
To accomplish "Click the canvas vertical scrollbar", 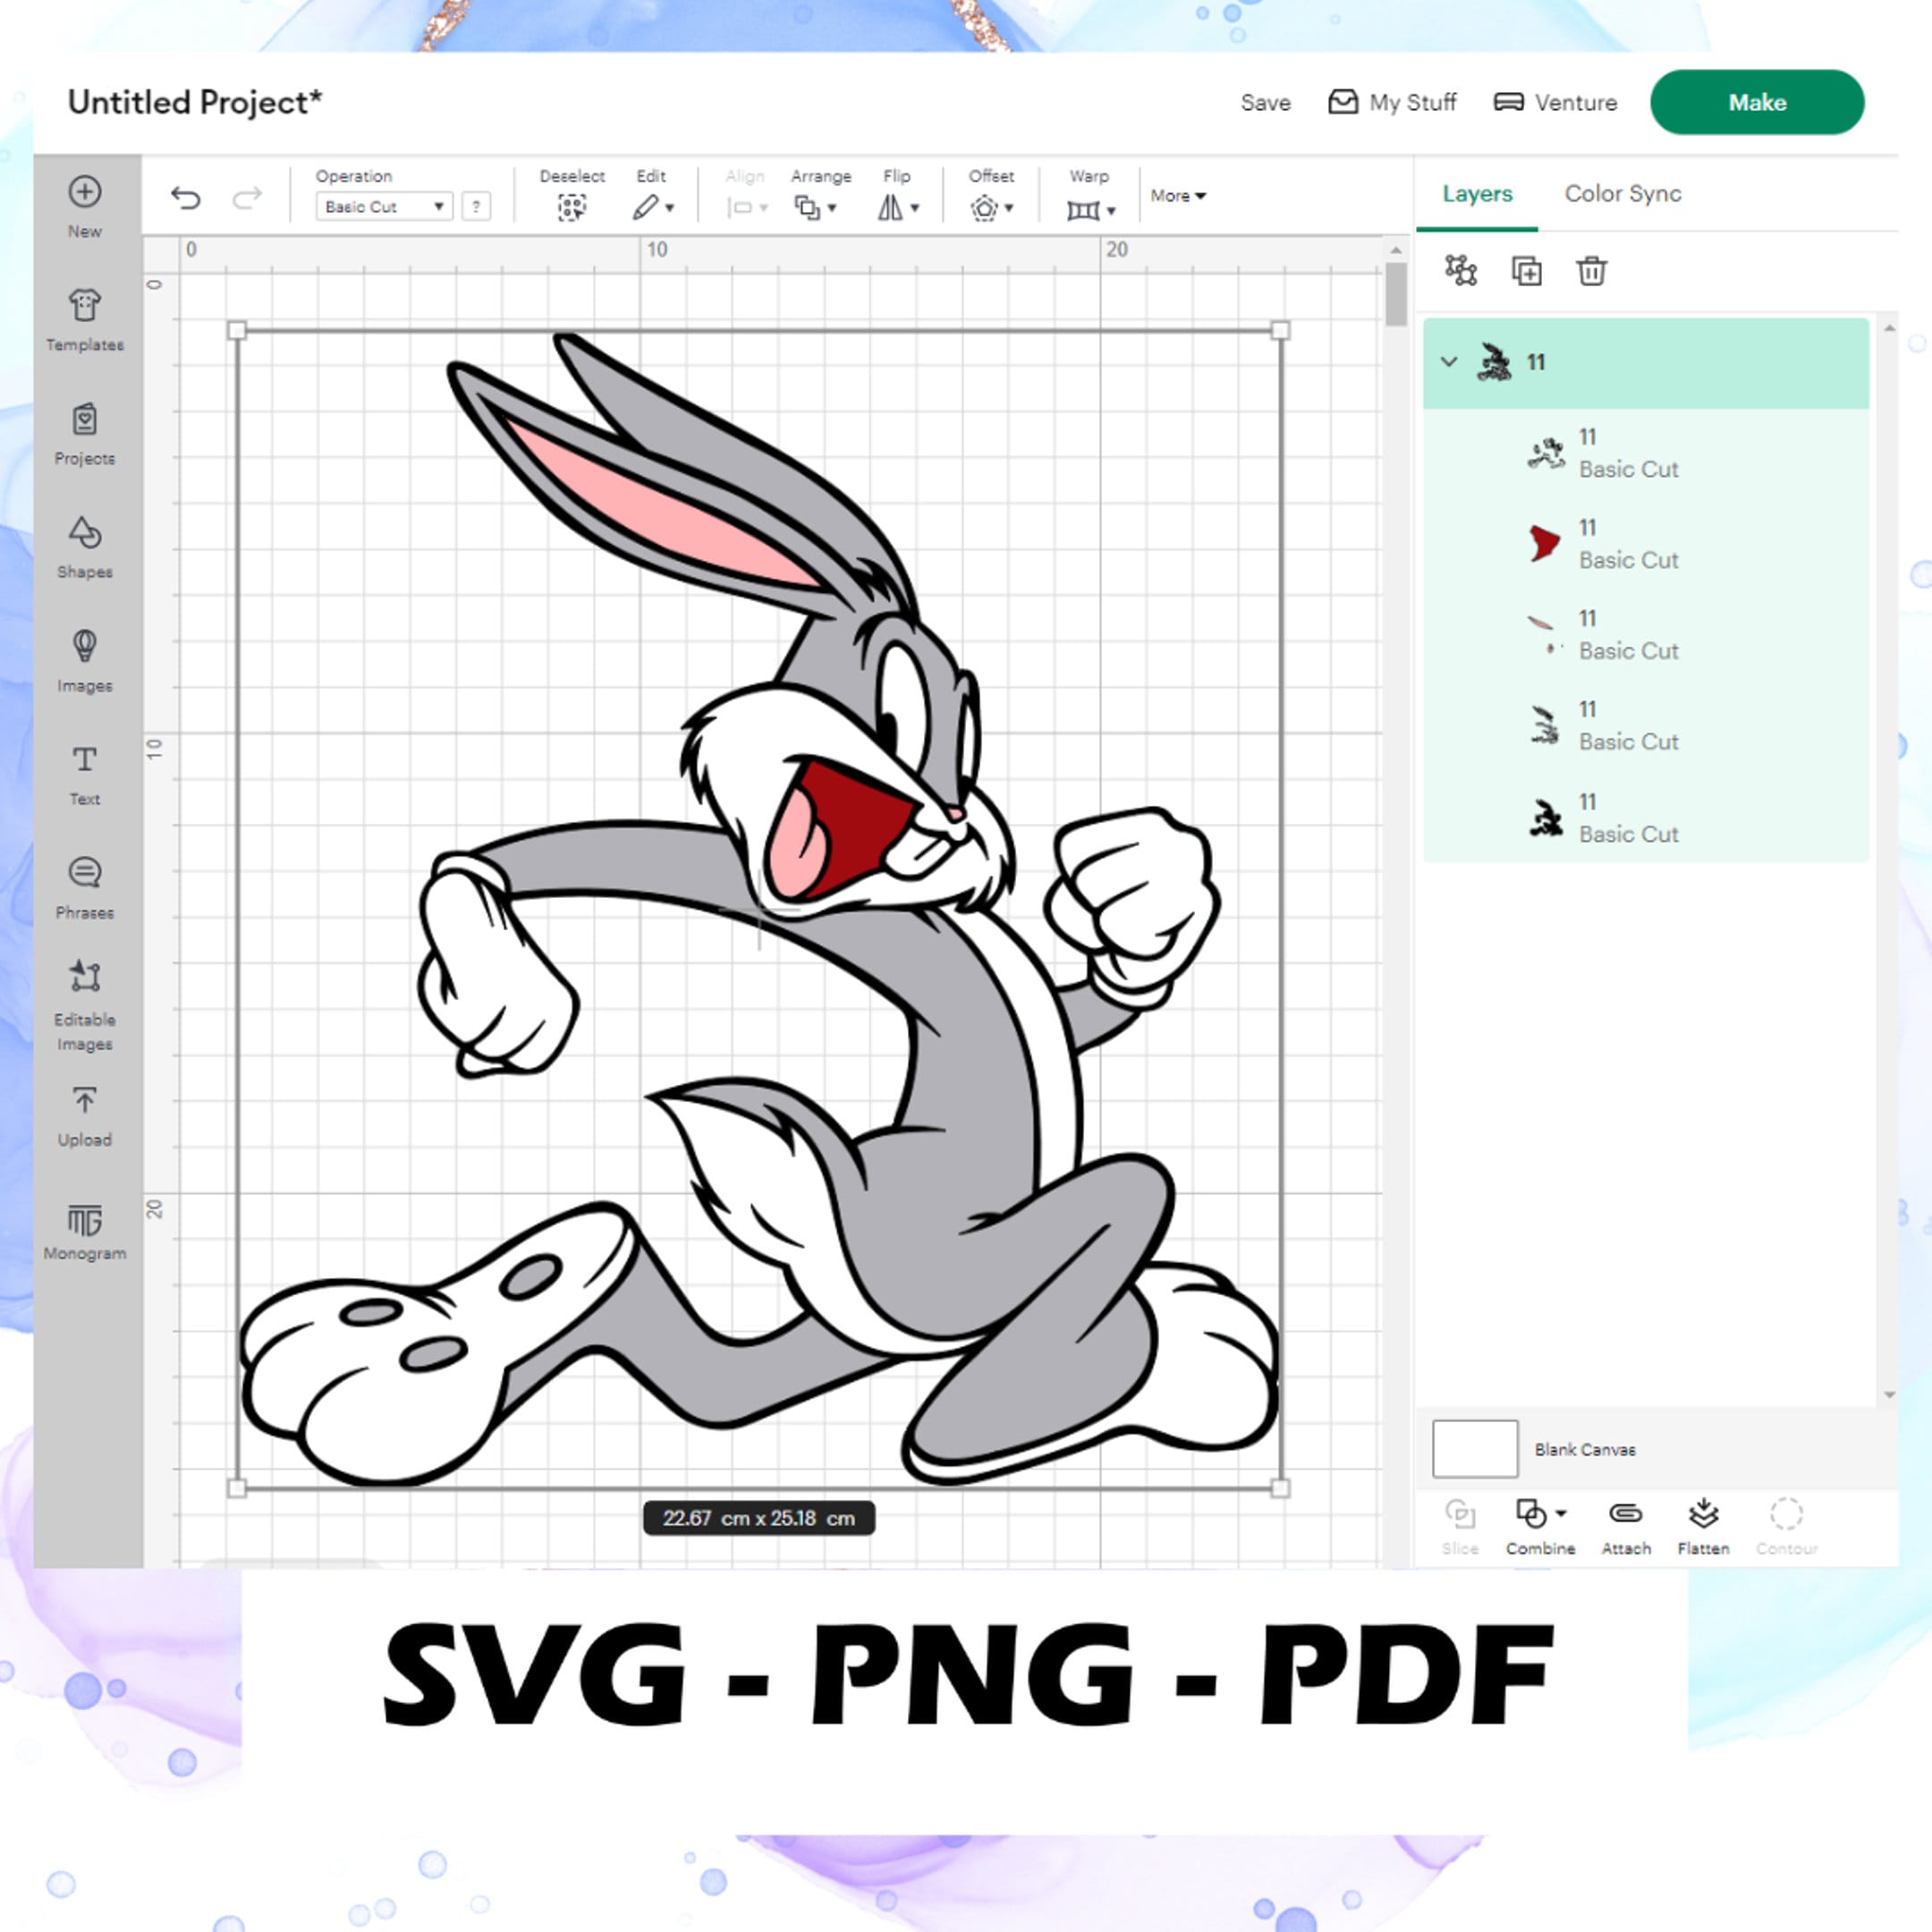I will (1396, 295).
